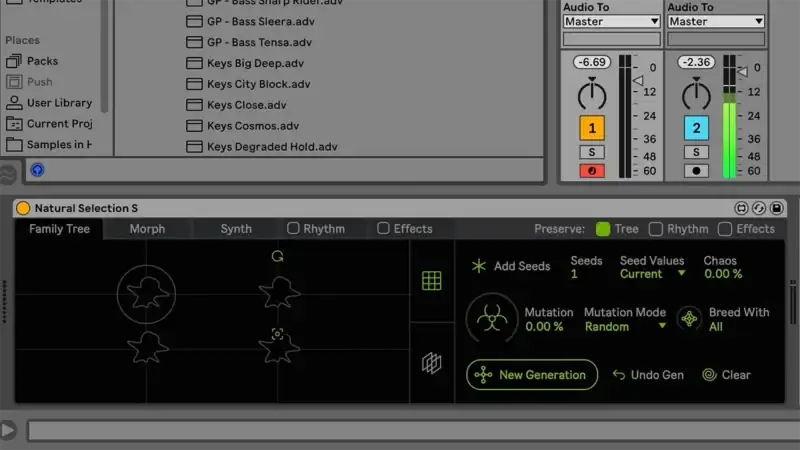Image resolution: width=800 pixels, height=450 pixels.
Task: Disarm track 1 record button
Action: [x=592, y=171]
